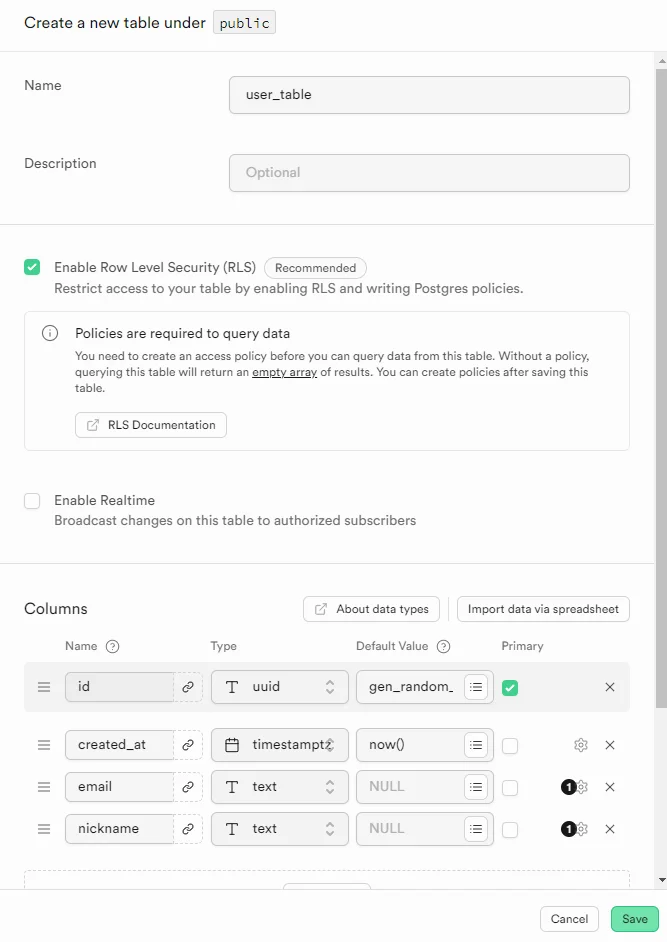Expand the text type dropdown for nickname
The image size is (667, 942).
pos(280,829)
